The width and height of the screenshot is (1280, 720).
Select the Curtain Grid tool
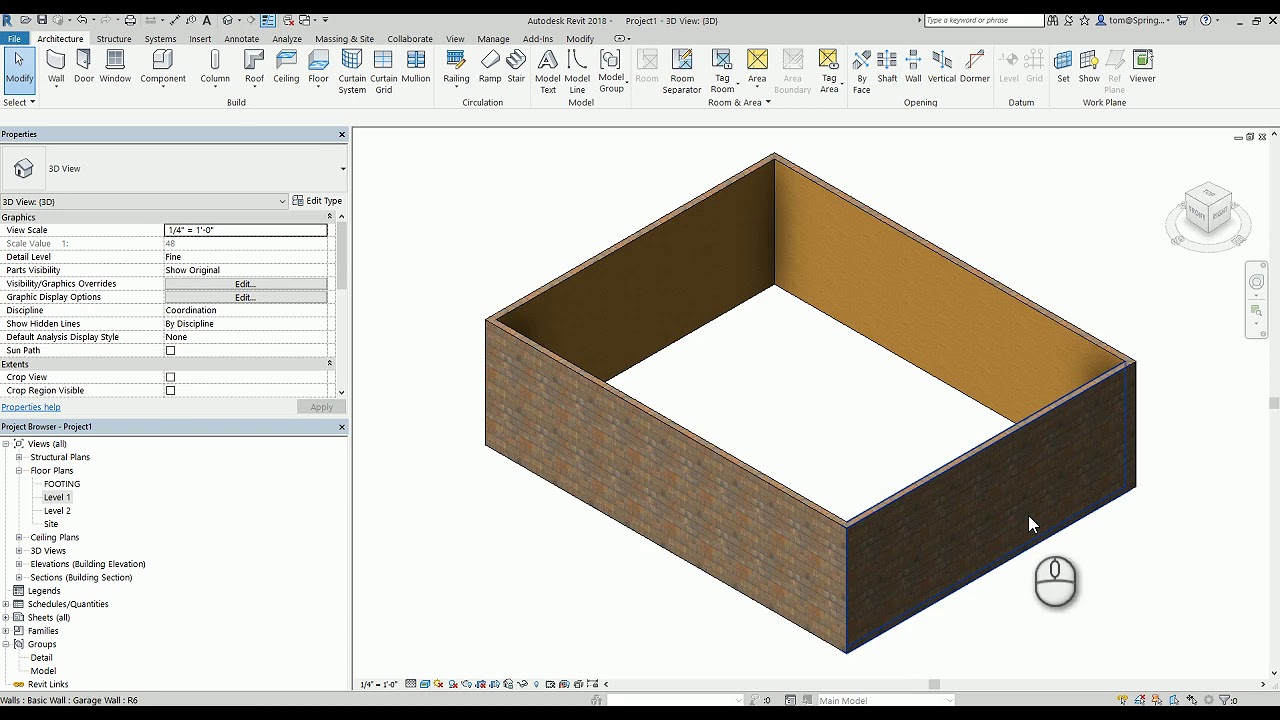[384, 72]
